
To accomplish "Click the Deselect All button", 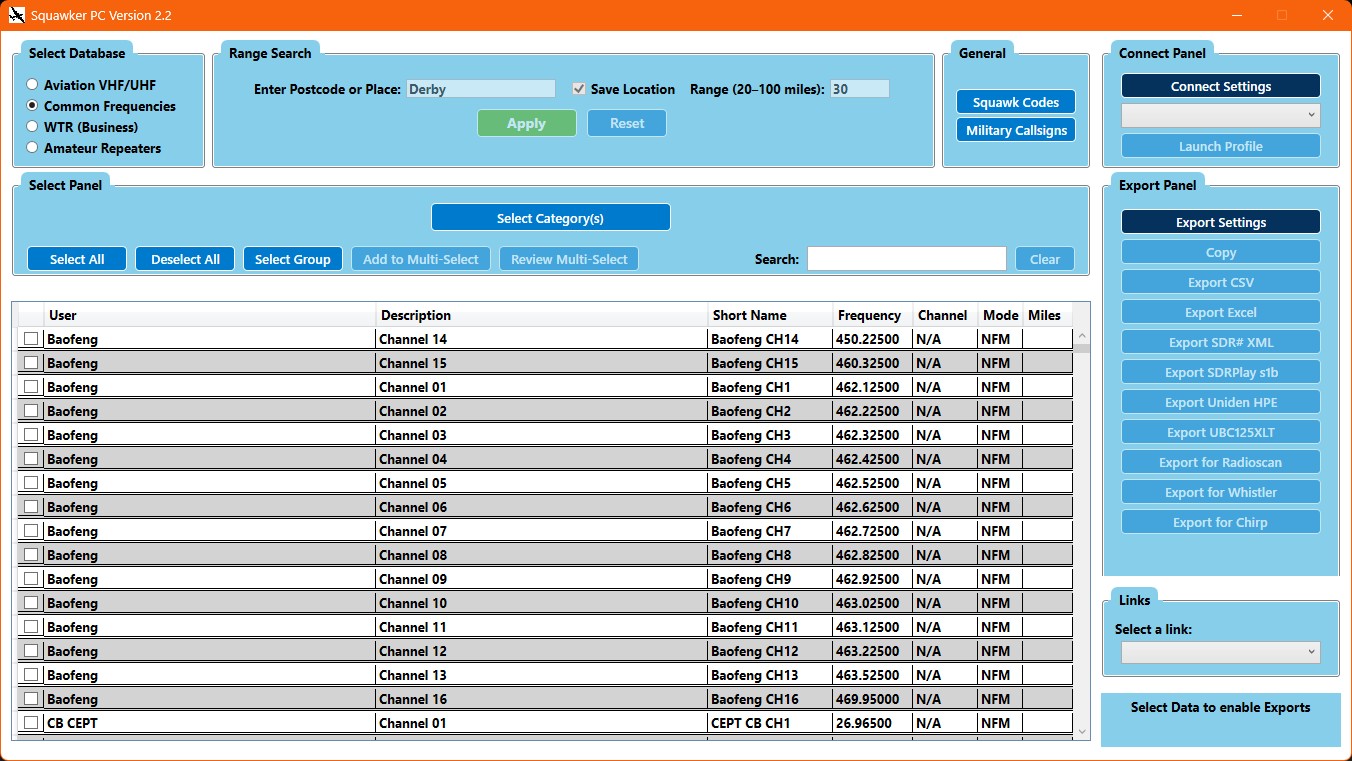I will point(185,259).
